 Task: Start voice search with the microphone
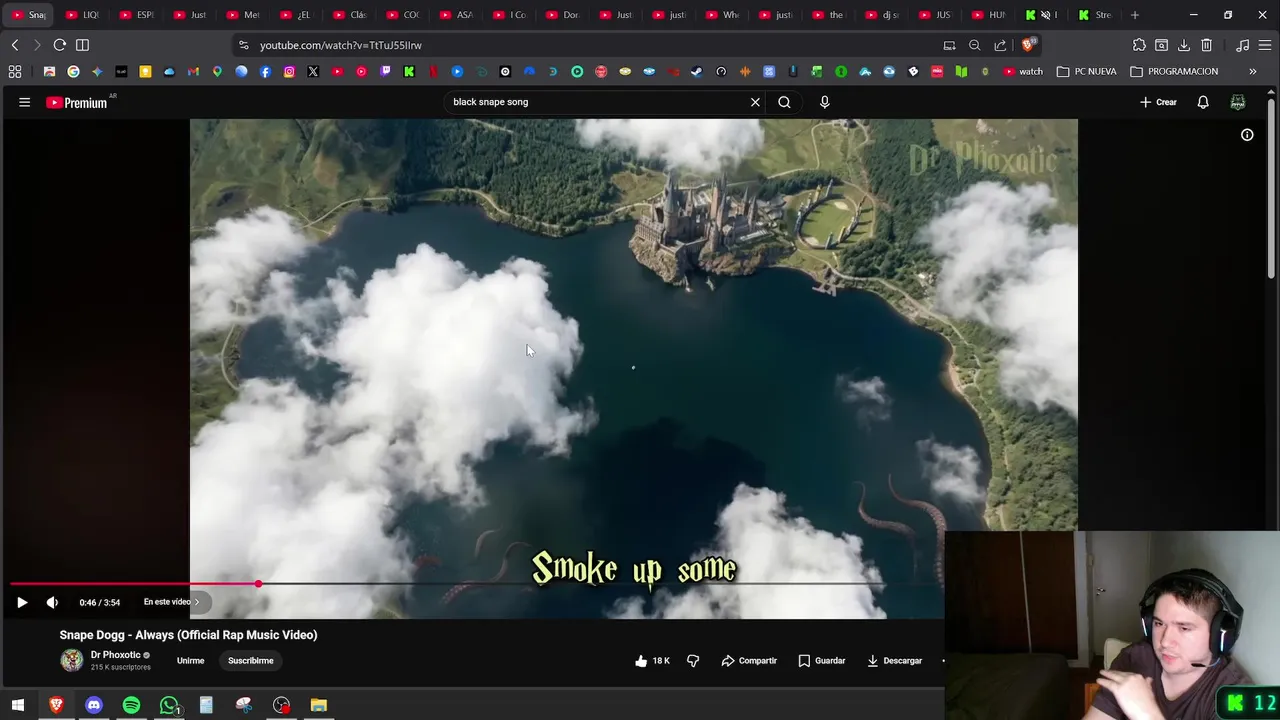tap(824, 102)
